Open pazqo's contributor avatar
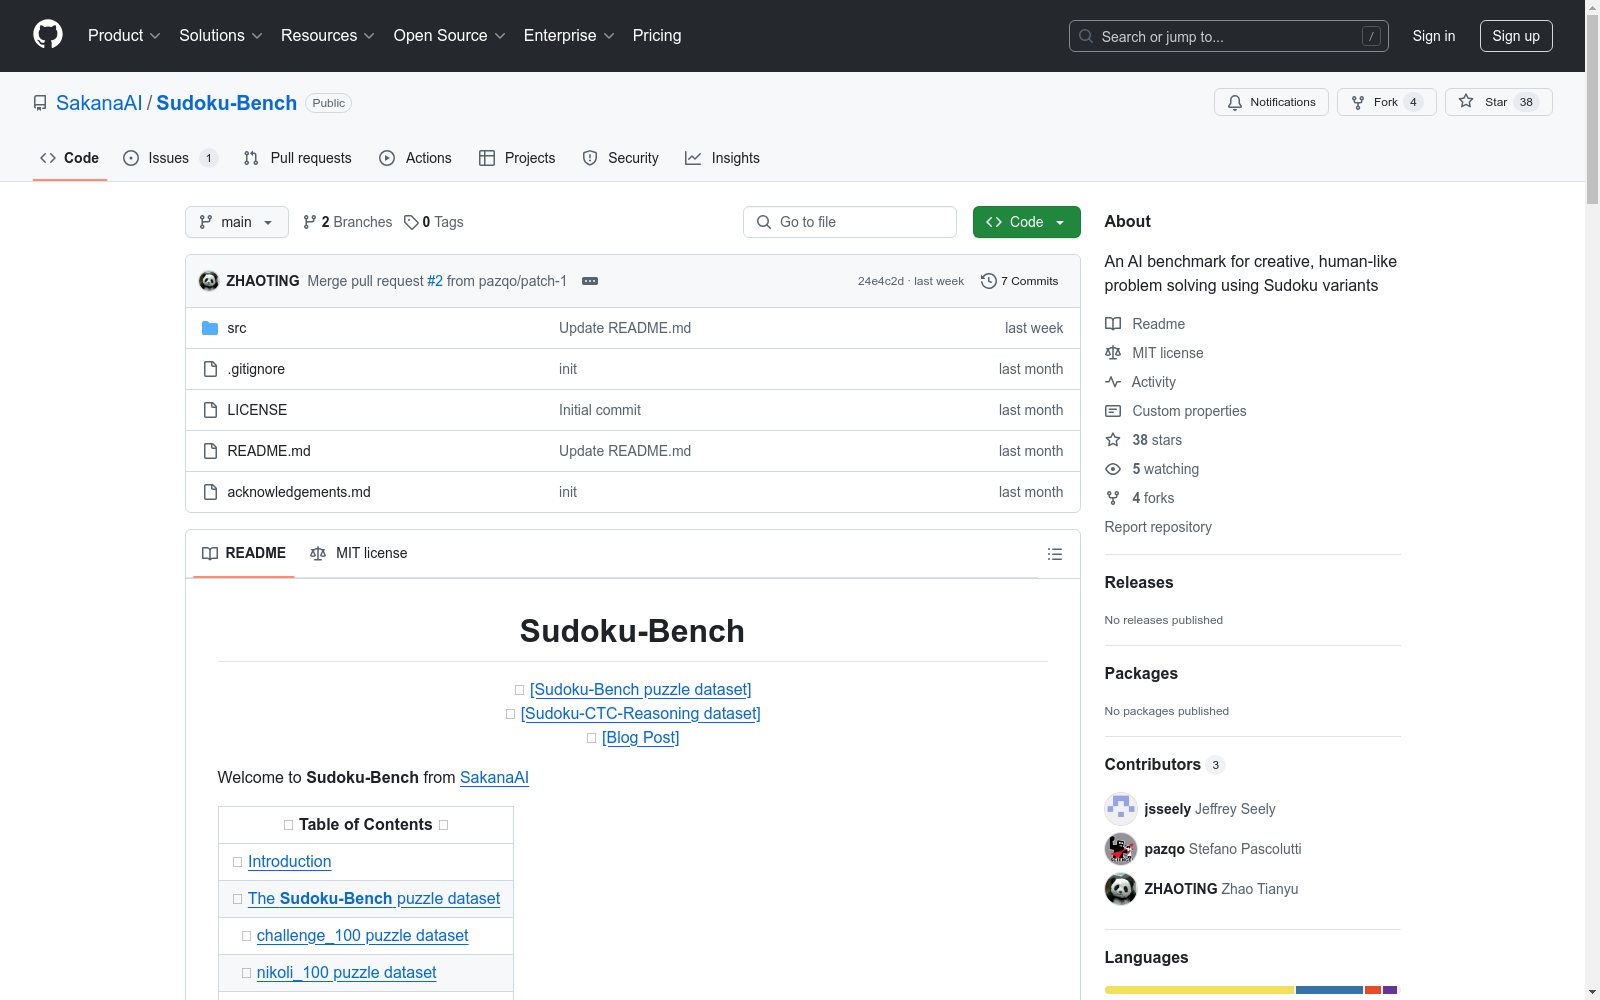 pos(1121,849)
